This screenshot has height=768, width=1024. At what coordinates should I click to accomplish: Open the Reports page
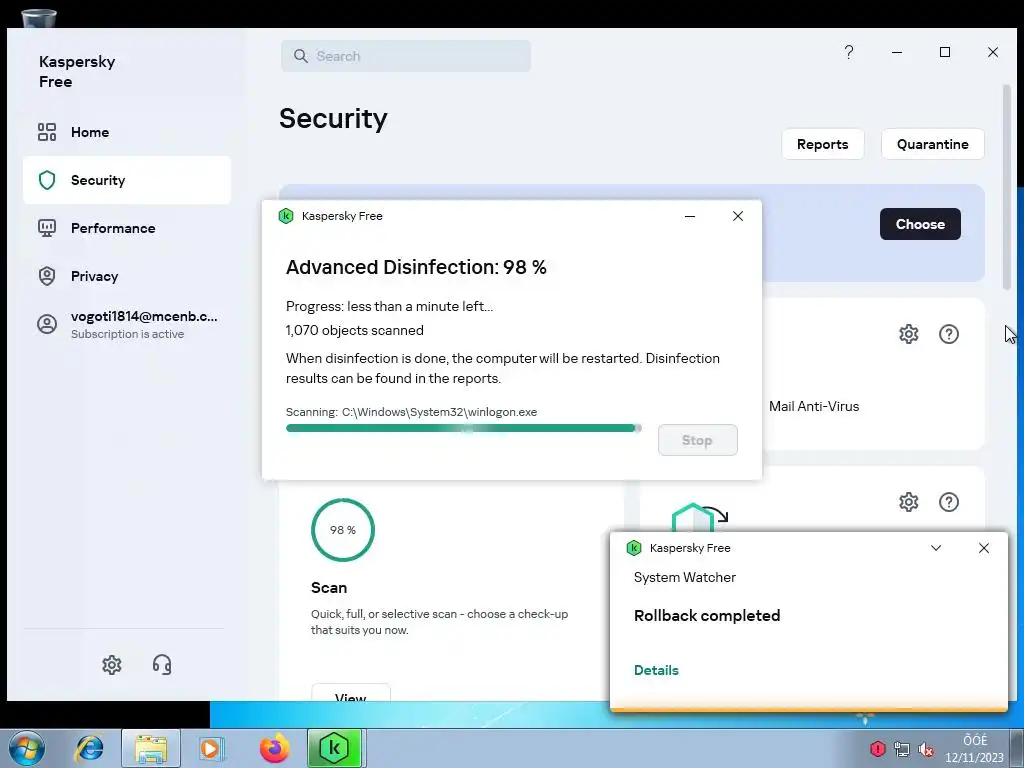[822, 144]
